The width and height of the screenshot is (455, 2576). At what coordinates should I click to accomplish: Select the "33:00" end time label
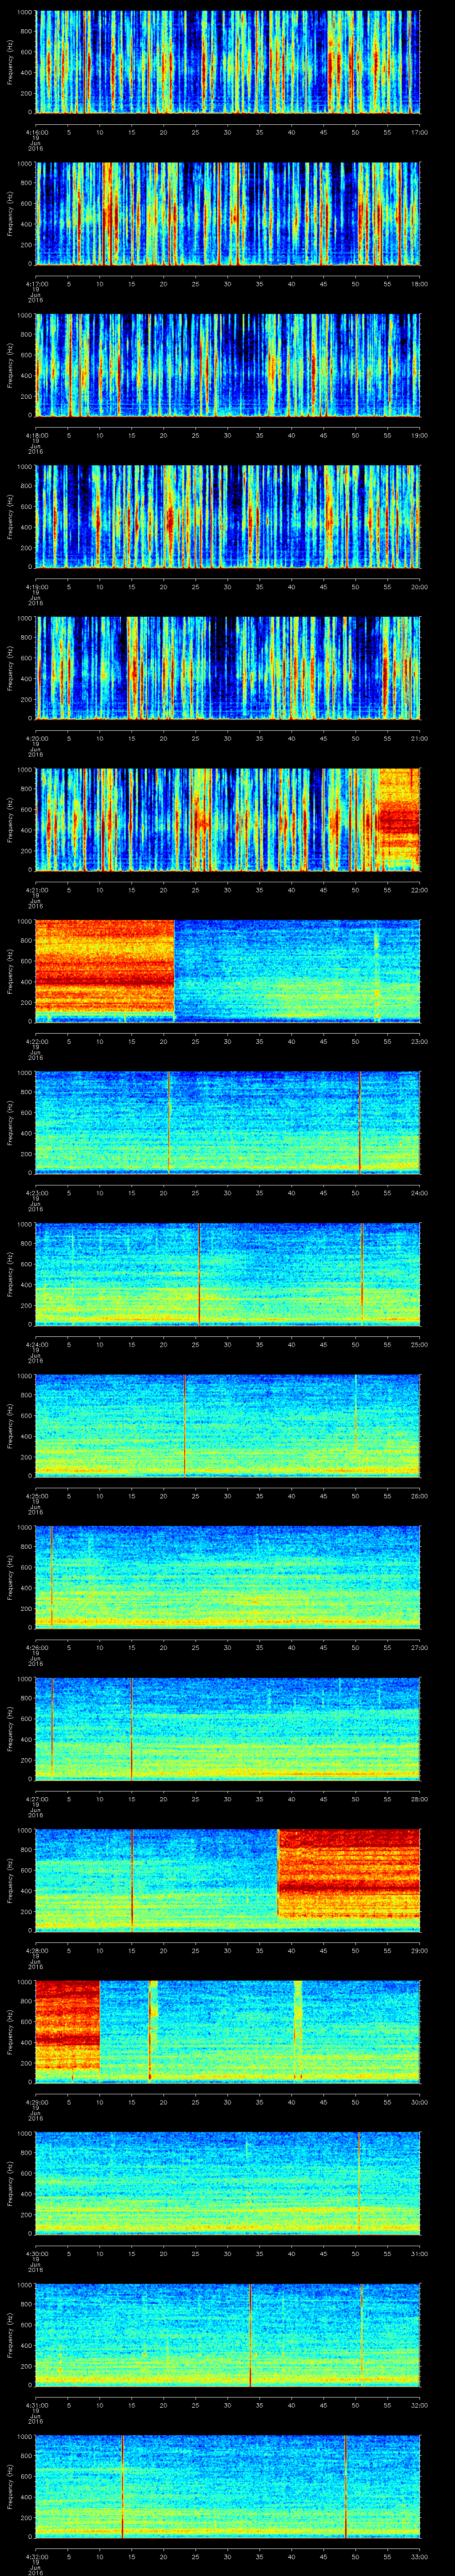(419, 2556)
